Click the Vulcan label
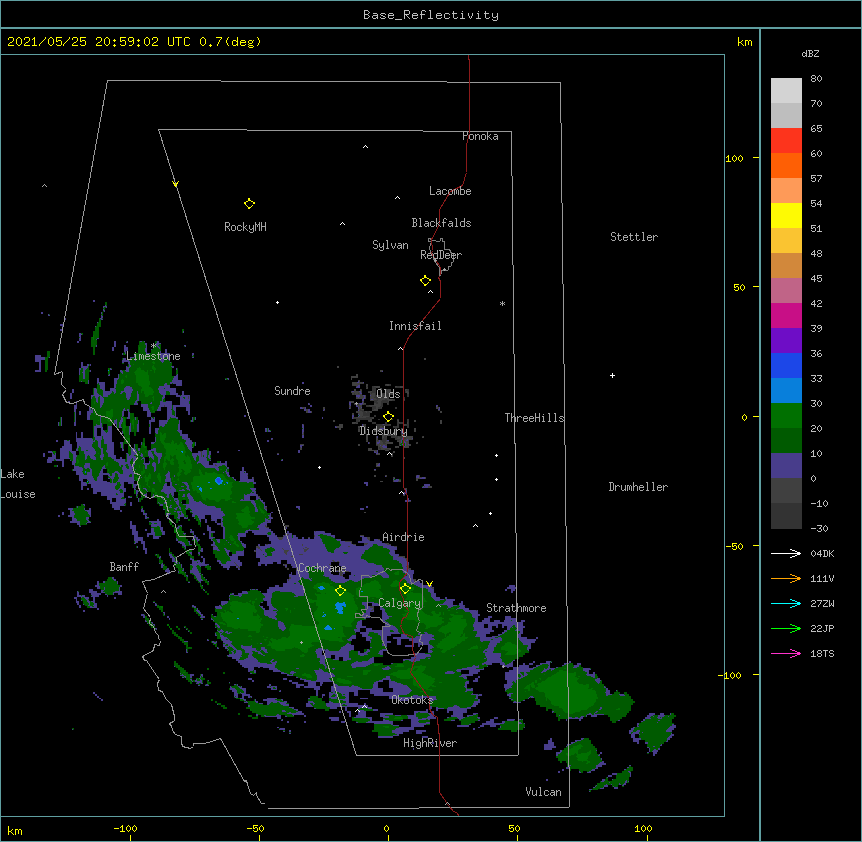The height and width of the screenshot is (842, 862). [x=543, y=792]
